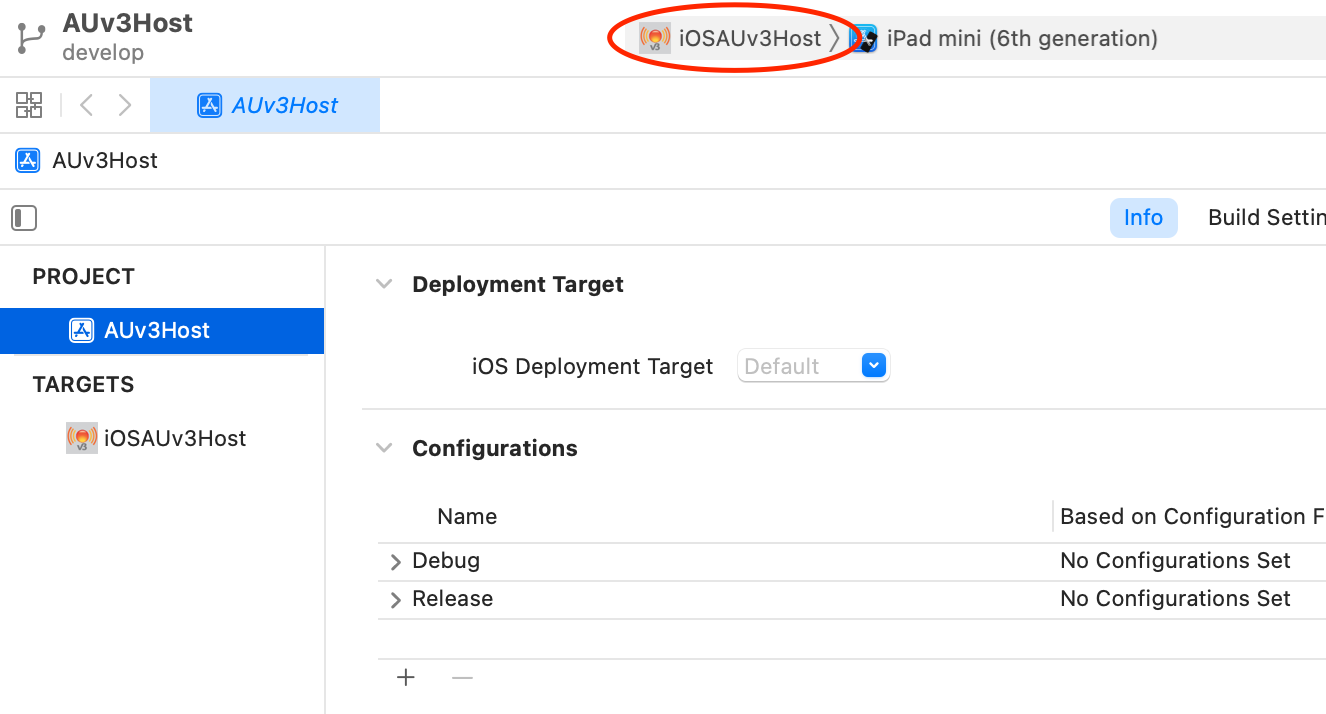Open the source control branch icon
The width and height of the screenshot is (1326, 714).
point(29,37)
